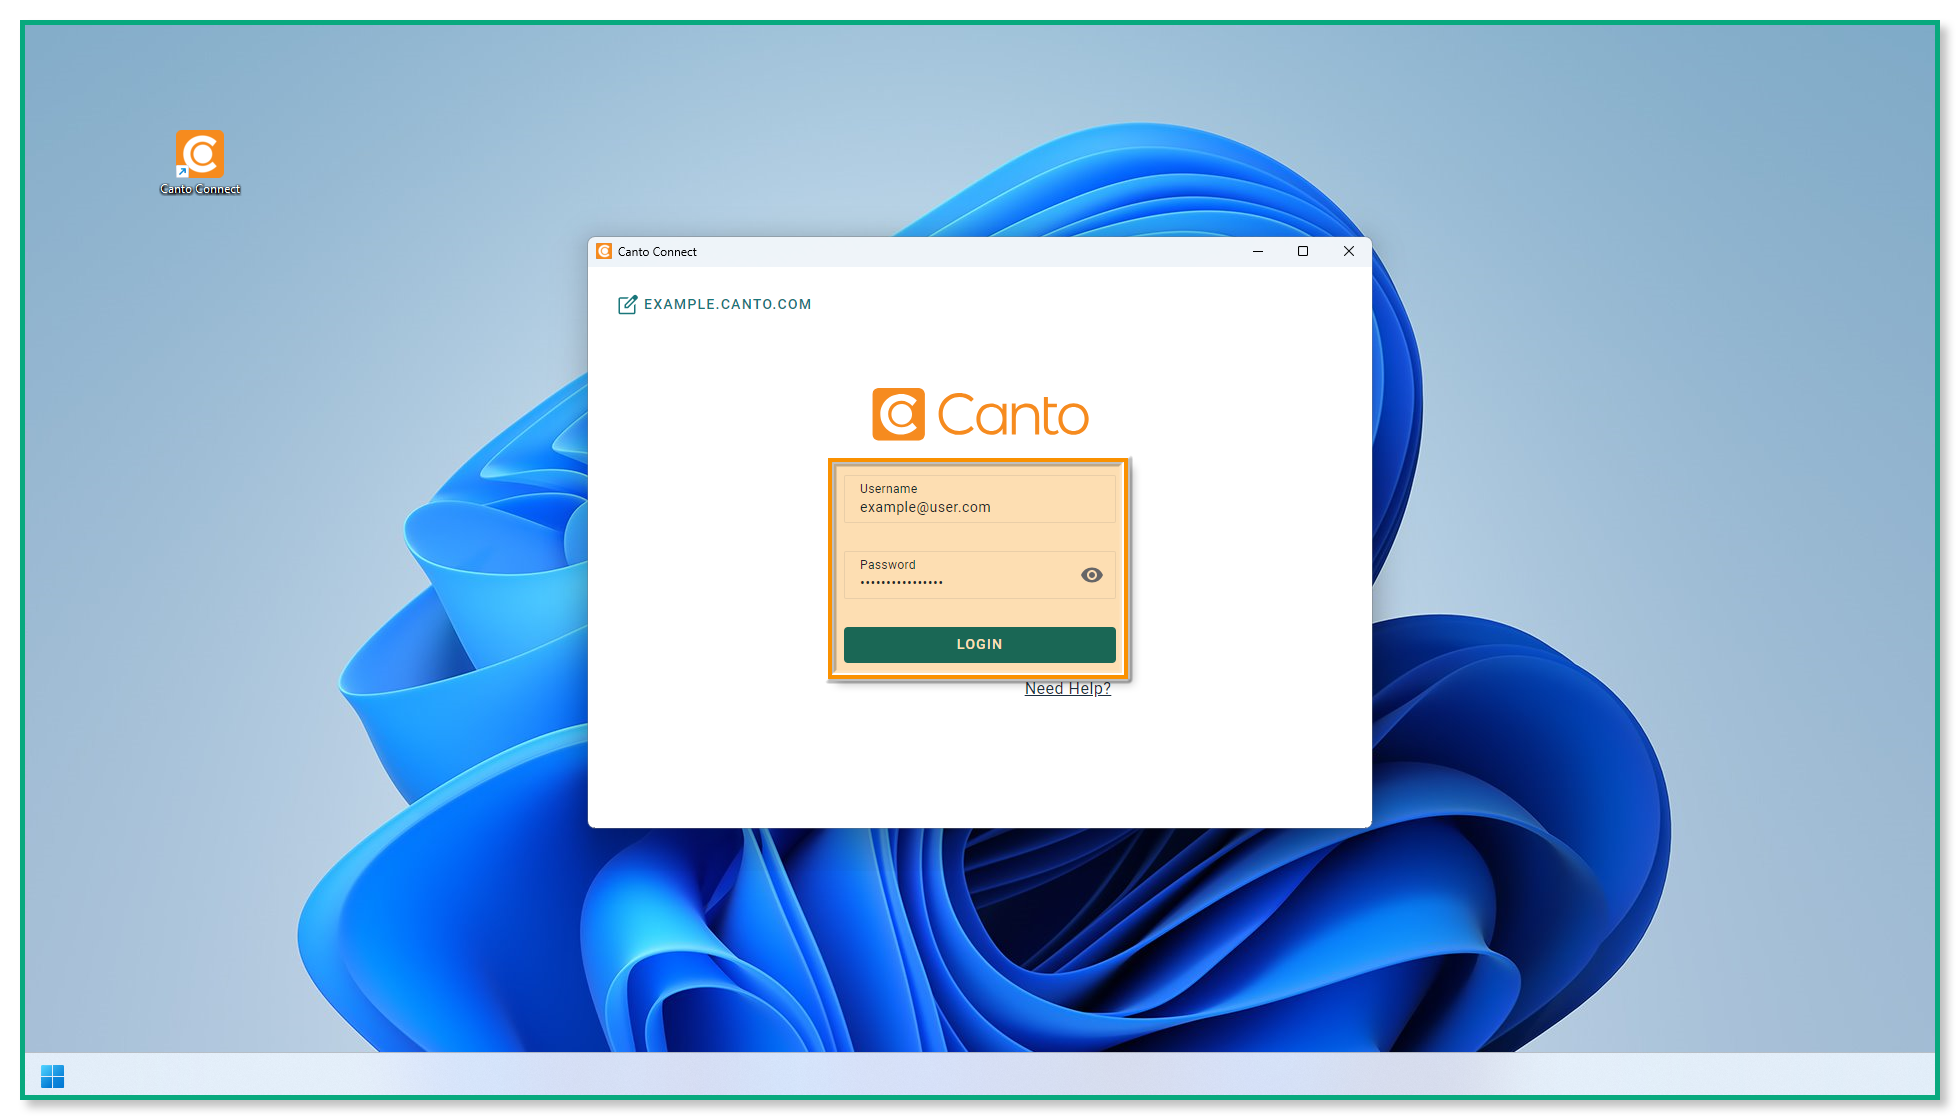
Task: Minimize the Canto Connect window
Action: [x=1257, y=251]
